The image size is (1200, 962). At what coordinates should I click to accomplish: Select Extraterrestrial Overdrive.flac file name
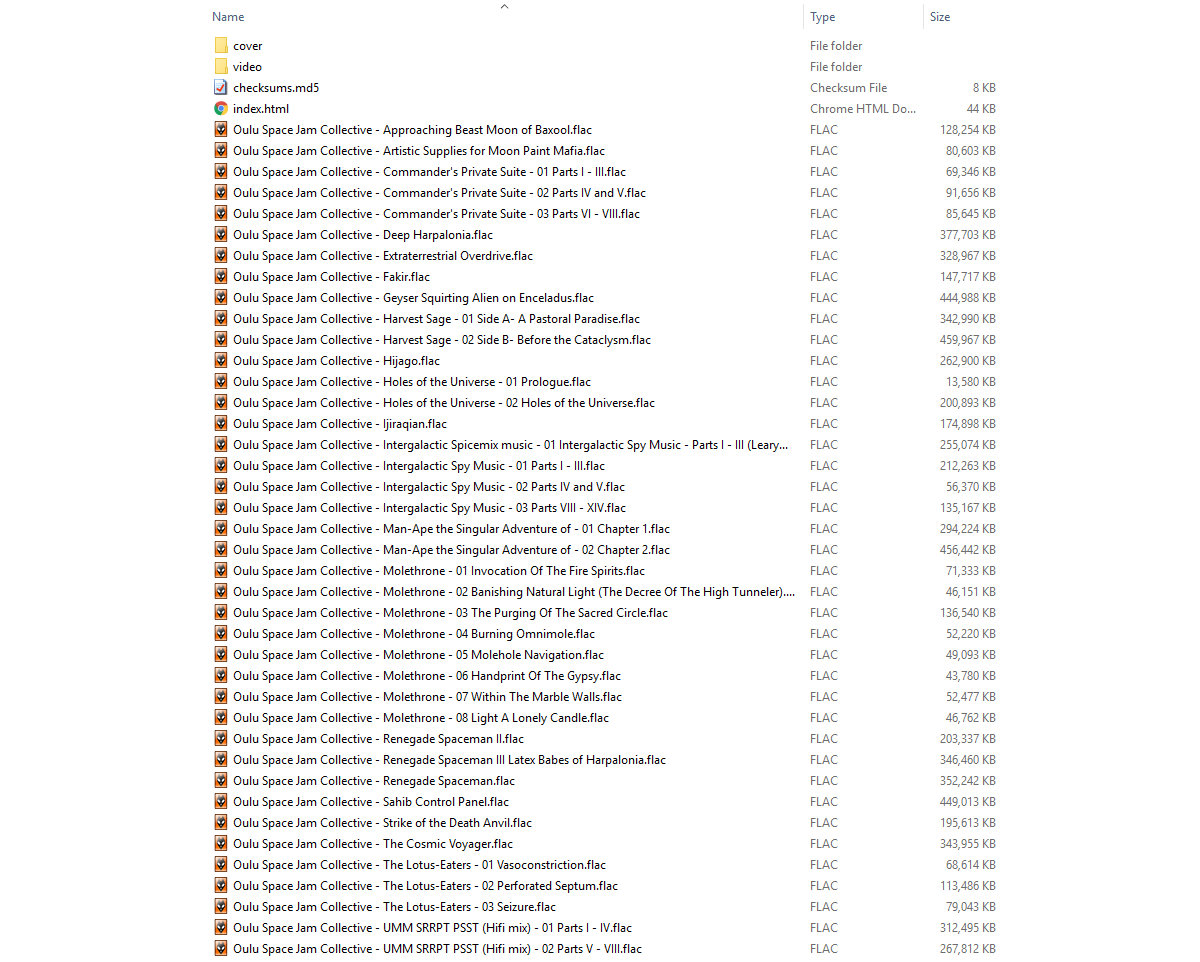[x=383, y=256]
